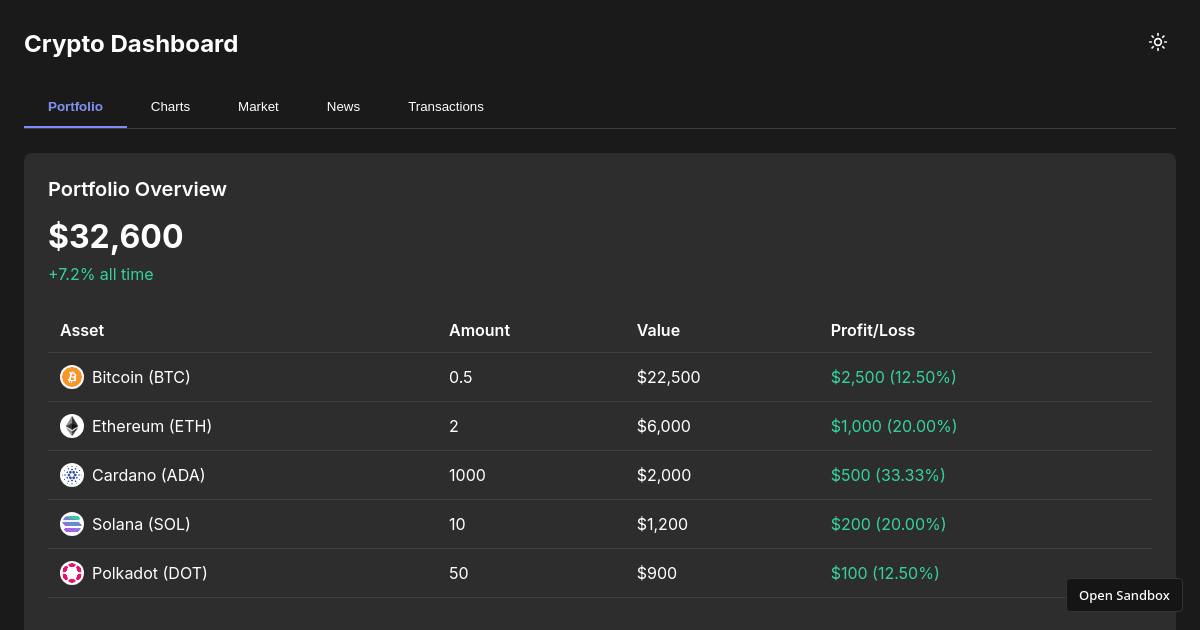Click the Crypto Dashboard title
The image size is (1200, 630).
pyautogui.click(x=131, y=44)
